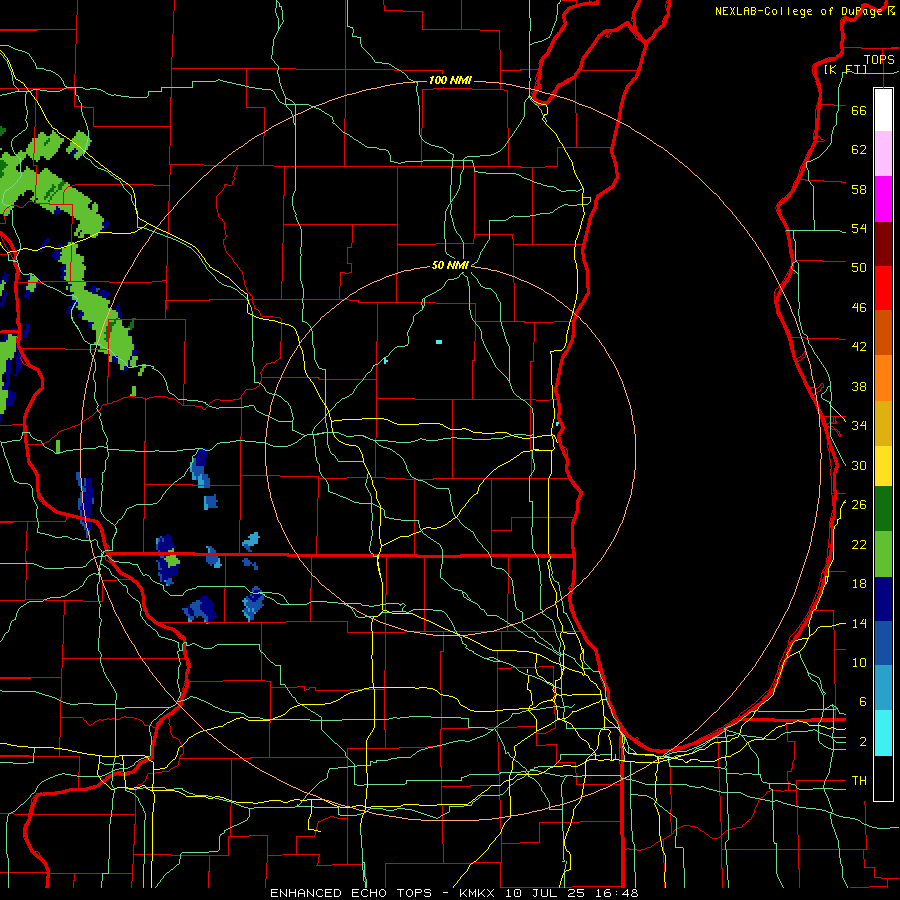The height and width of the screenshot is (900, 900).
Task: Click the "26" scale label
Action: tap(859, 505)
